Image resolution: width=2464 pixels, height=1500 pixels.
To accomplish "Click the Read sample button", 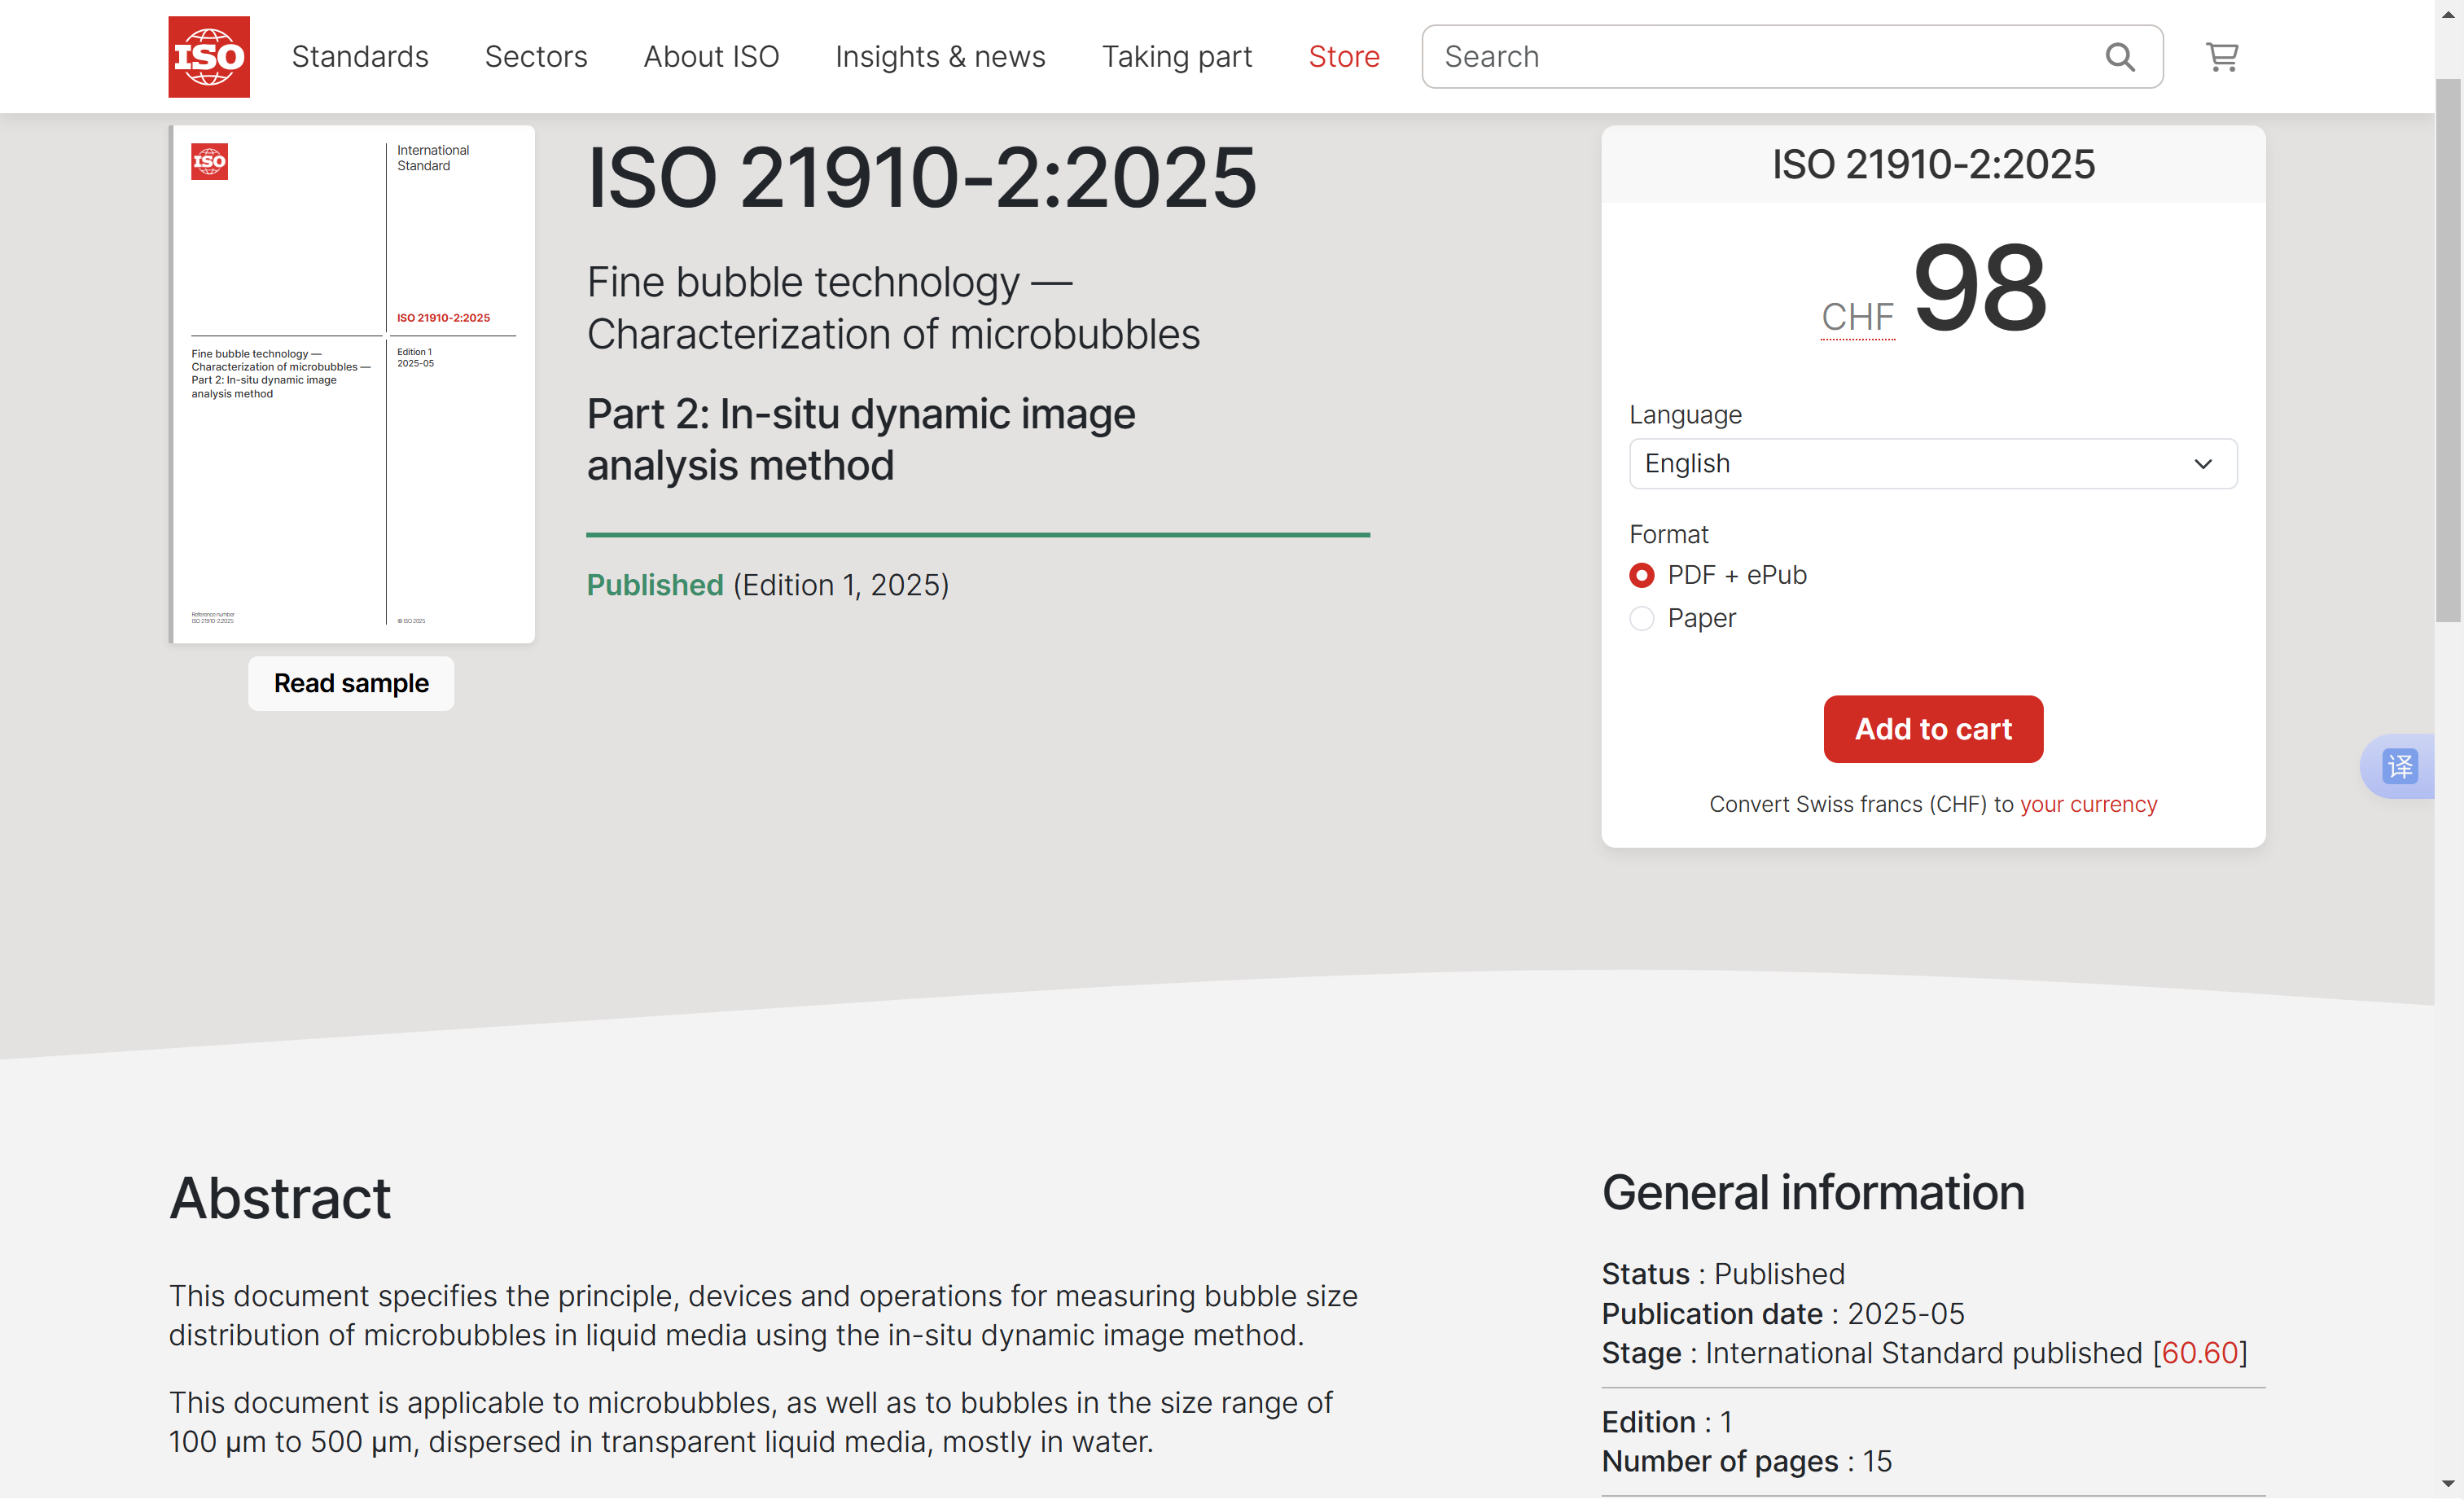I will pyautogui.click(x=351, y=684).
